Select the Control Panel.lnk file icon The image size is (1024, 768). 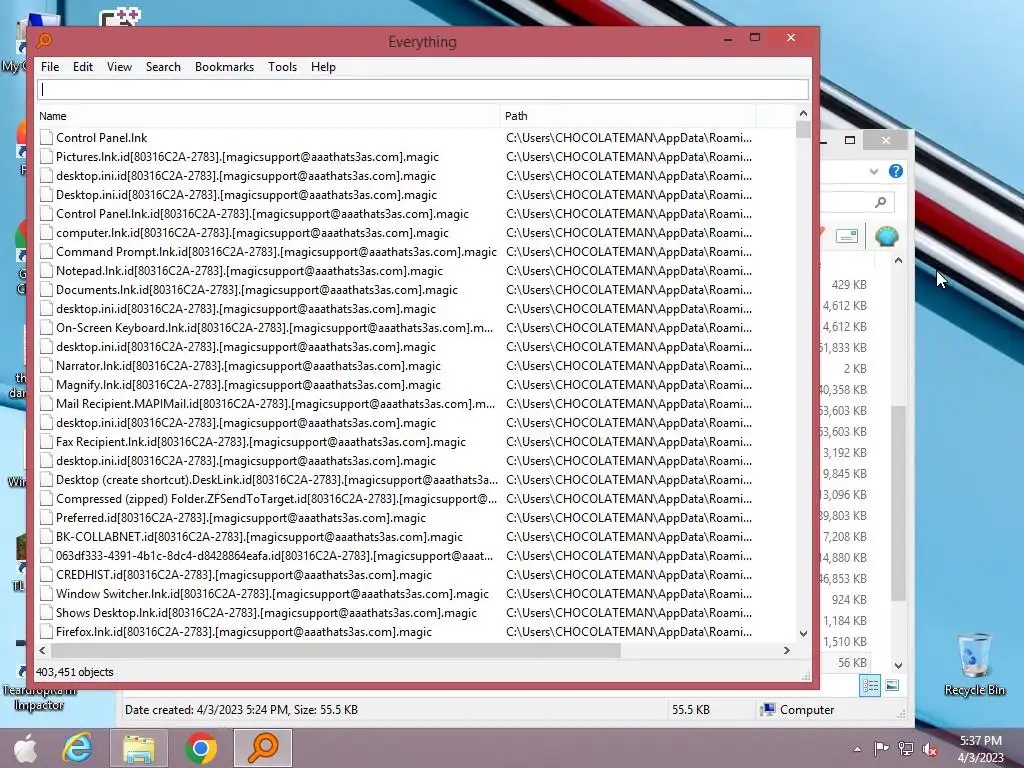click(x=46, y=138)
